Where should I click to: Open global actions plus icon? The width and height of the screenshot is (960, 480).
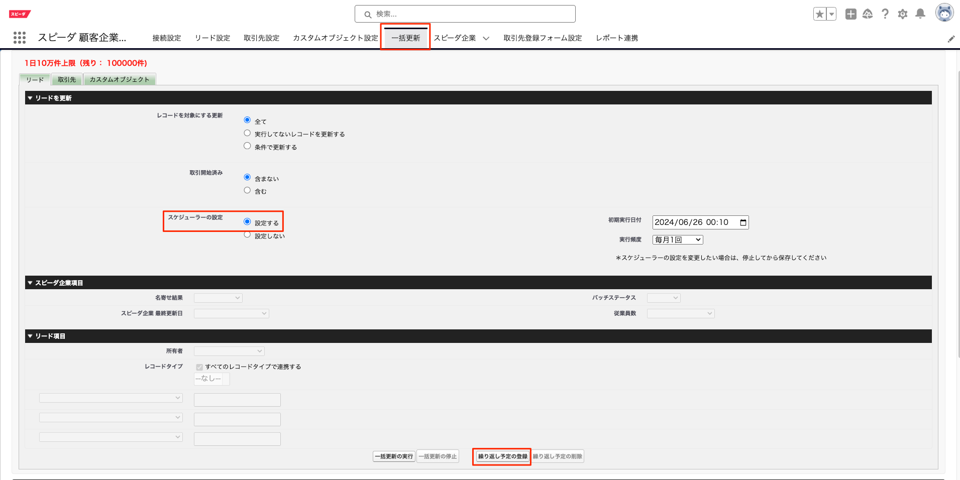[850, 14]
